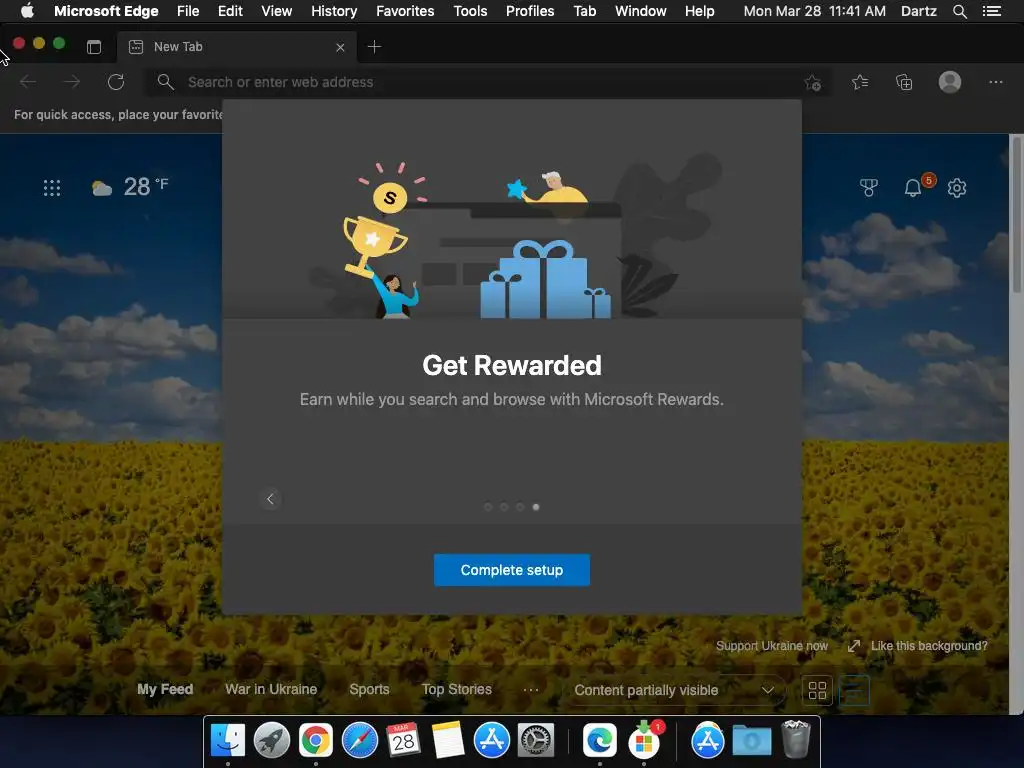The image size is (1024, 768).
Task: Click Like this background? link
Action: 929,646
